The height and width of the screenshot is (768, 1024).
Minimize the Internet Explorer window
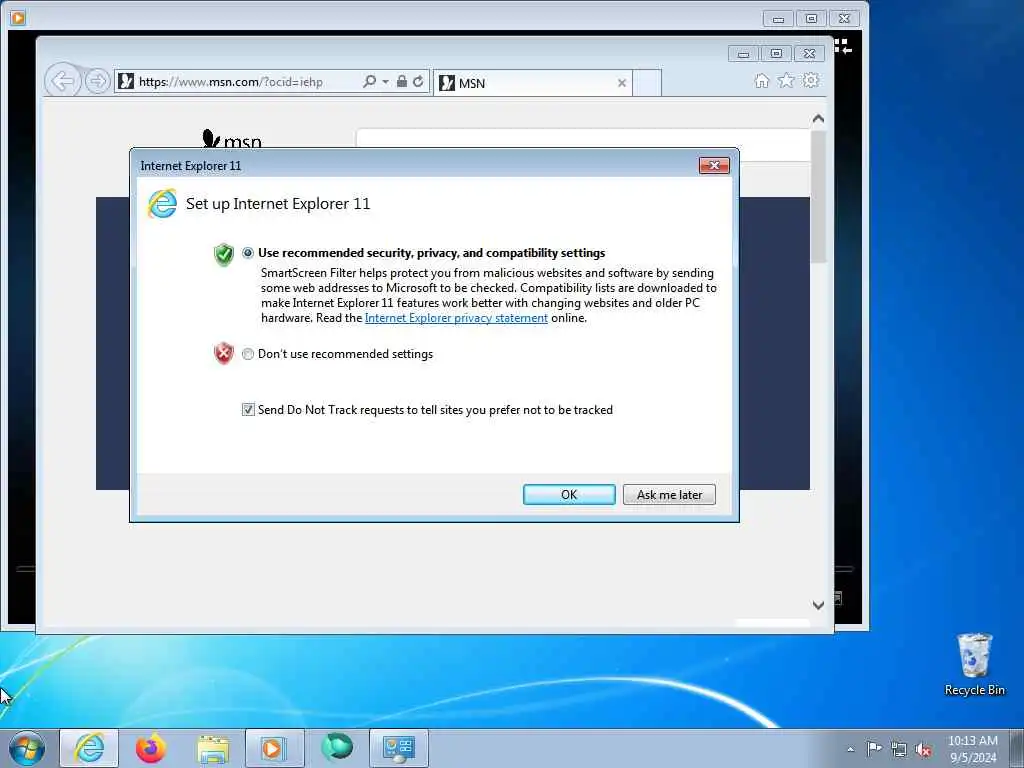click(x=743, y=54)
